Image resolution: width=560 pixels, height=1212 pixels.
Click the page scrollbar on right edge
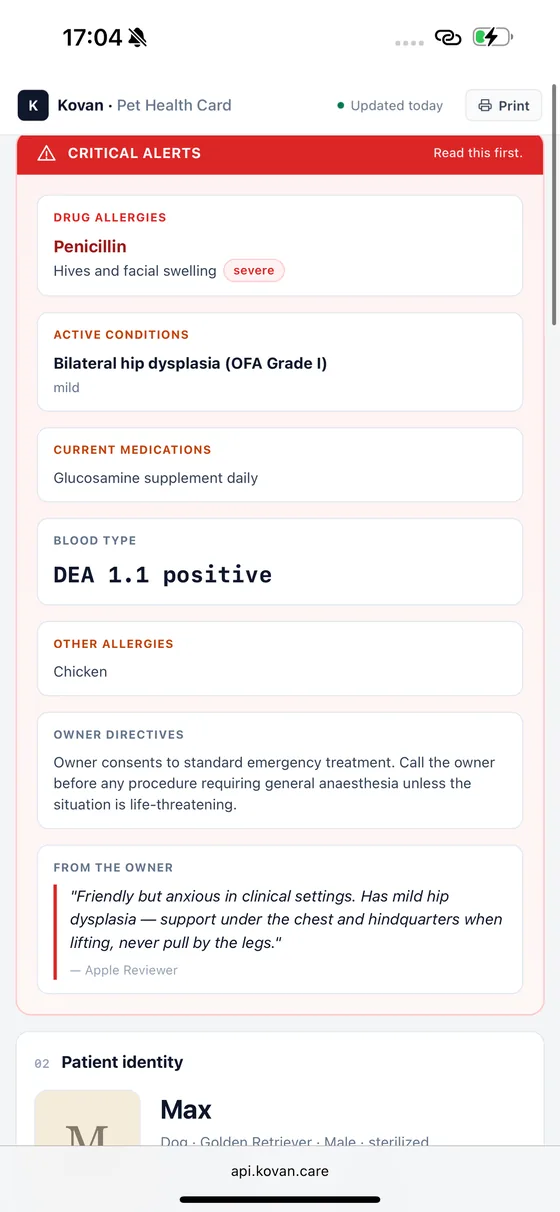pyautogui.click(x=555, y=230)
